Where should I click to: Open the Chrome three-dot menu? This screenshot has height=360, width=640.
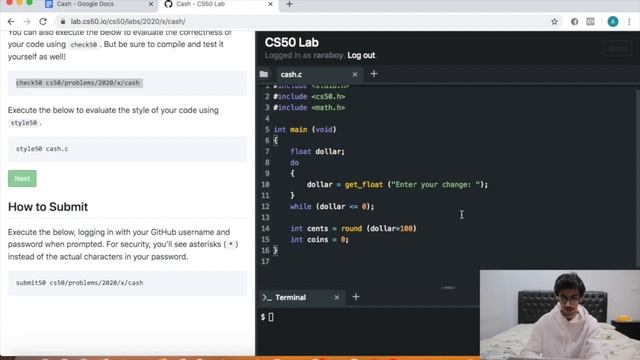pos(629,22)
